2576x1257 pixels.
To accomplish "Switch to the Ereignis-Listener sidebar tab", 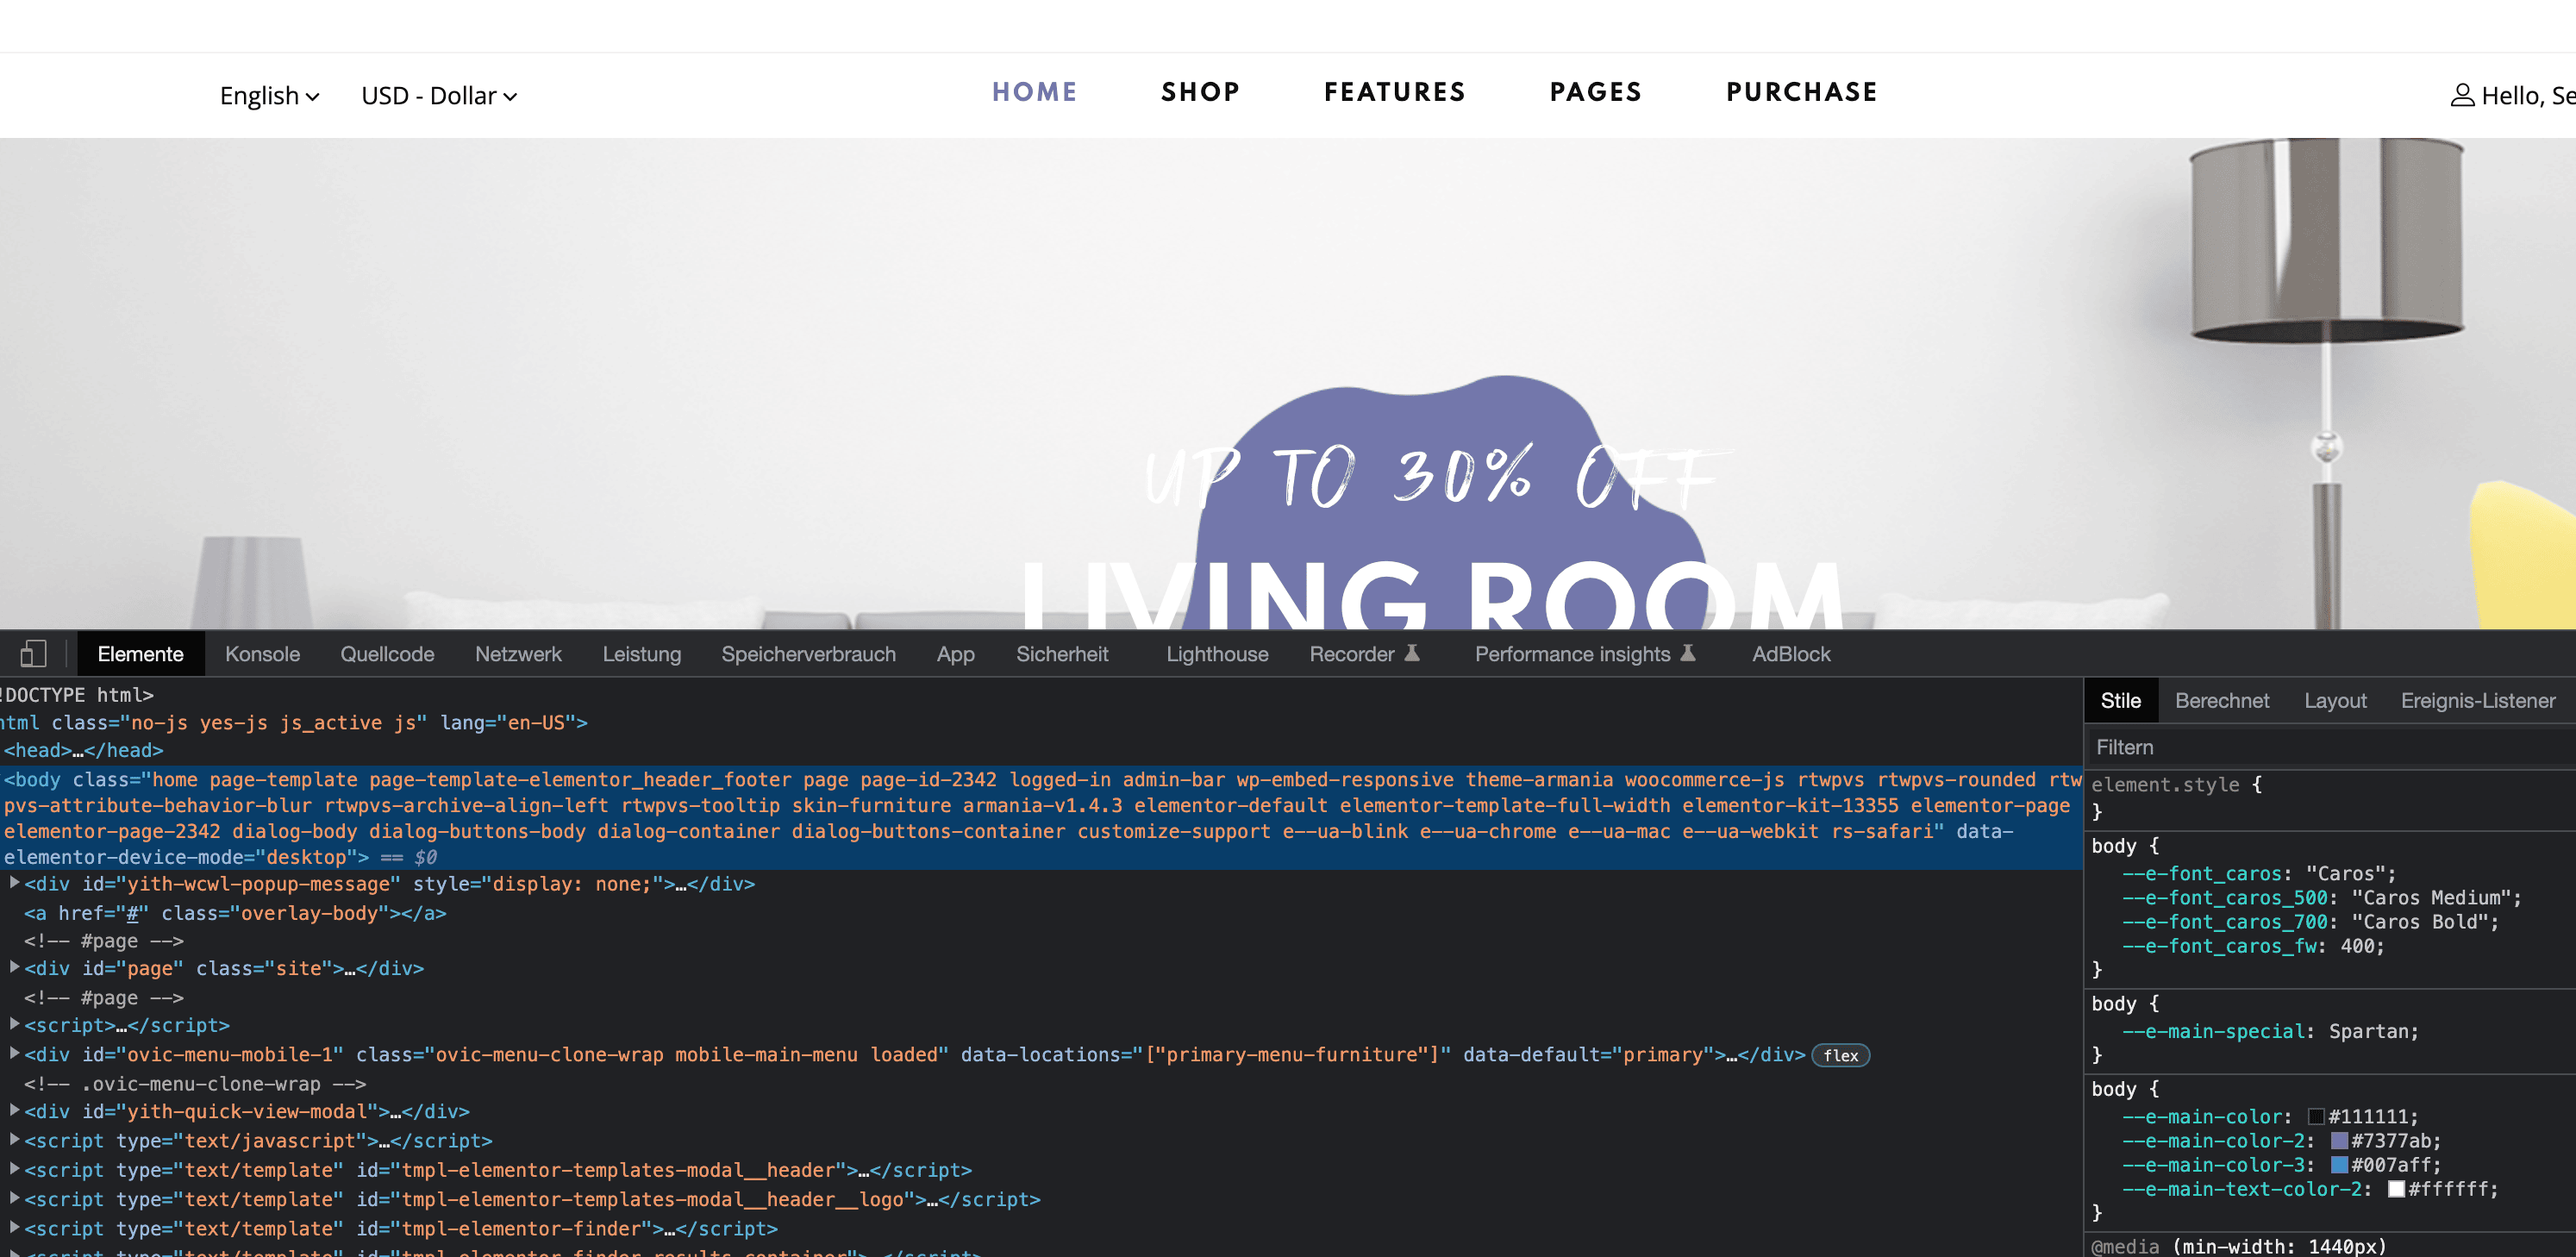I will click(x=2477, y=700).
